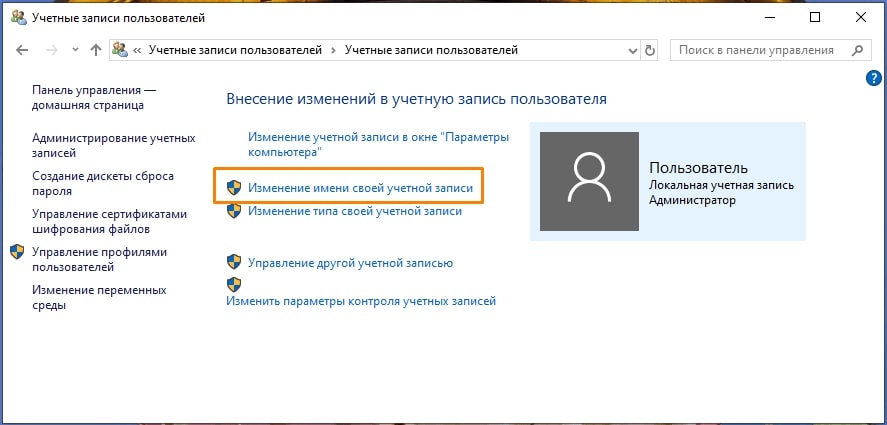Open 'Создание дискеты сброса пароля'

[x=102, y=182]
